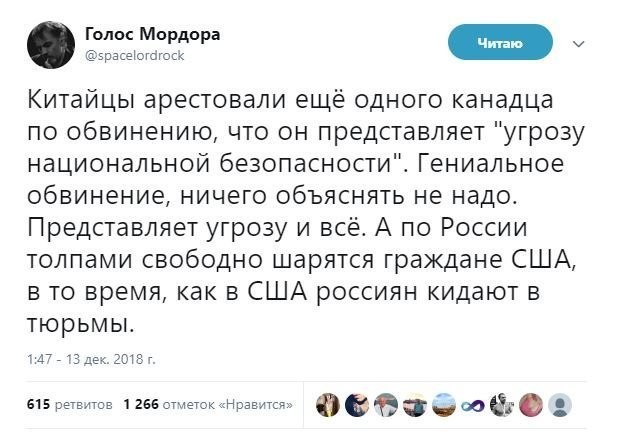Click the third liker avatar, white-haired man
This screenshot has width=619, height=438.
(386, 404)
